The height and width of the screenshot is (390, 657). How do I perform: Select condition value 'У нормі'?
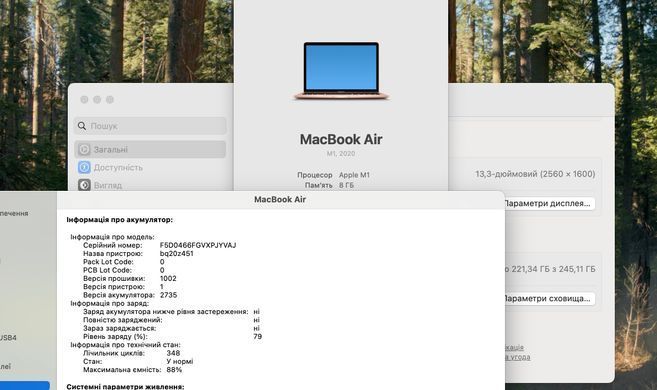point(180,361)
